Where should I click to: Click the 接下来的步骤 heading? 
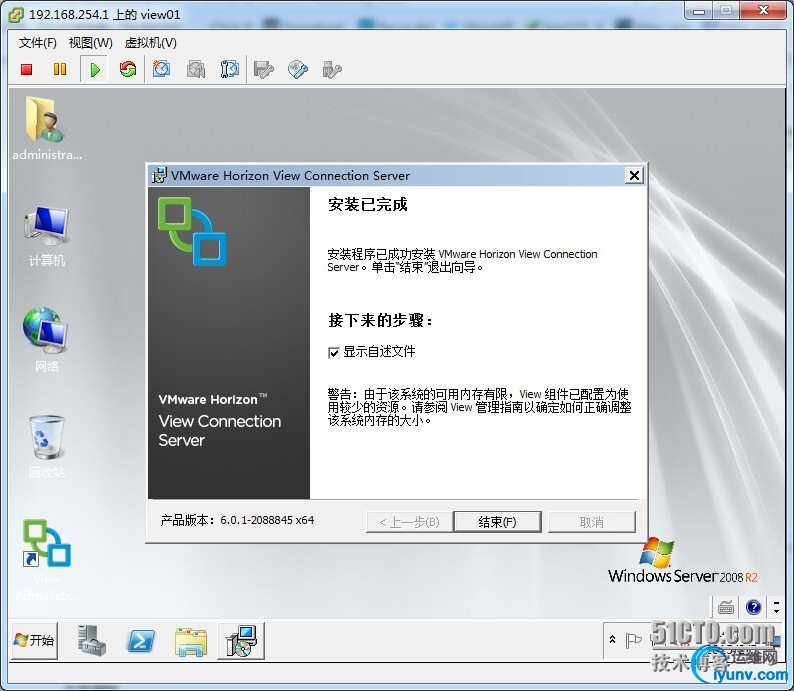click(x=380, y=320)
